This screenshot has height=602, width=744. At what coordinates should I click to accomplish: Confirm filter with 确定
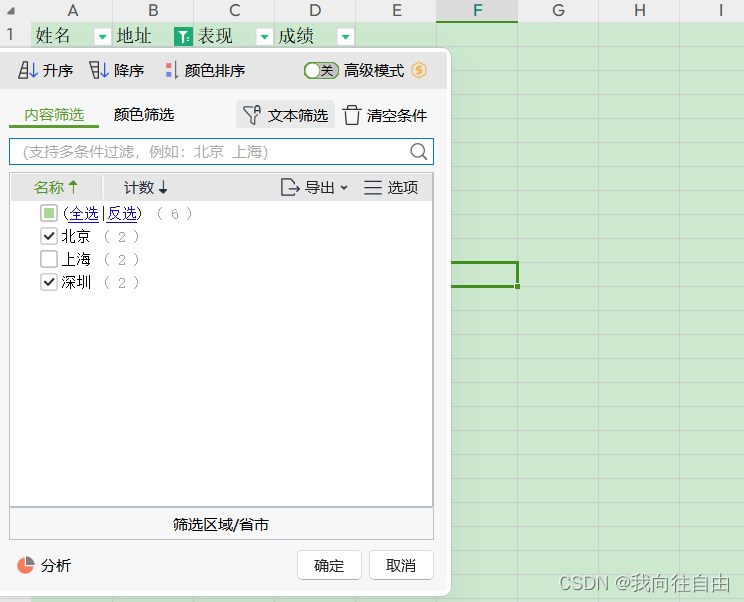329,565
